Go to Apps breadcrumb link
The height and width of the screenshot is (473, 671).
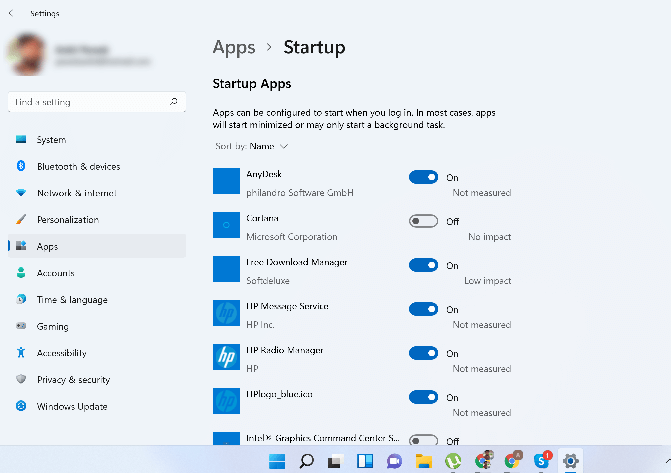[x=234, y=48]
